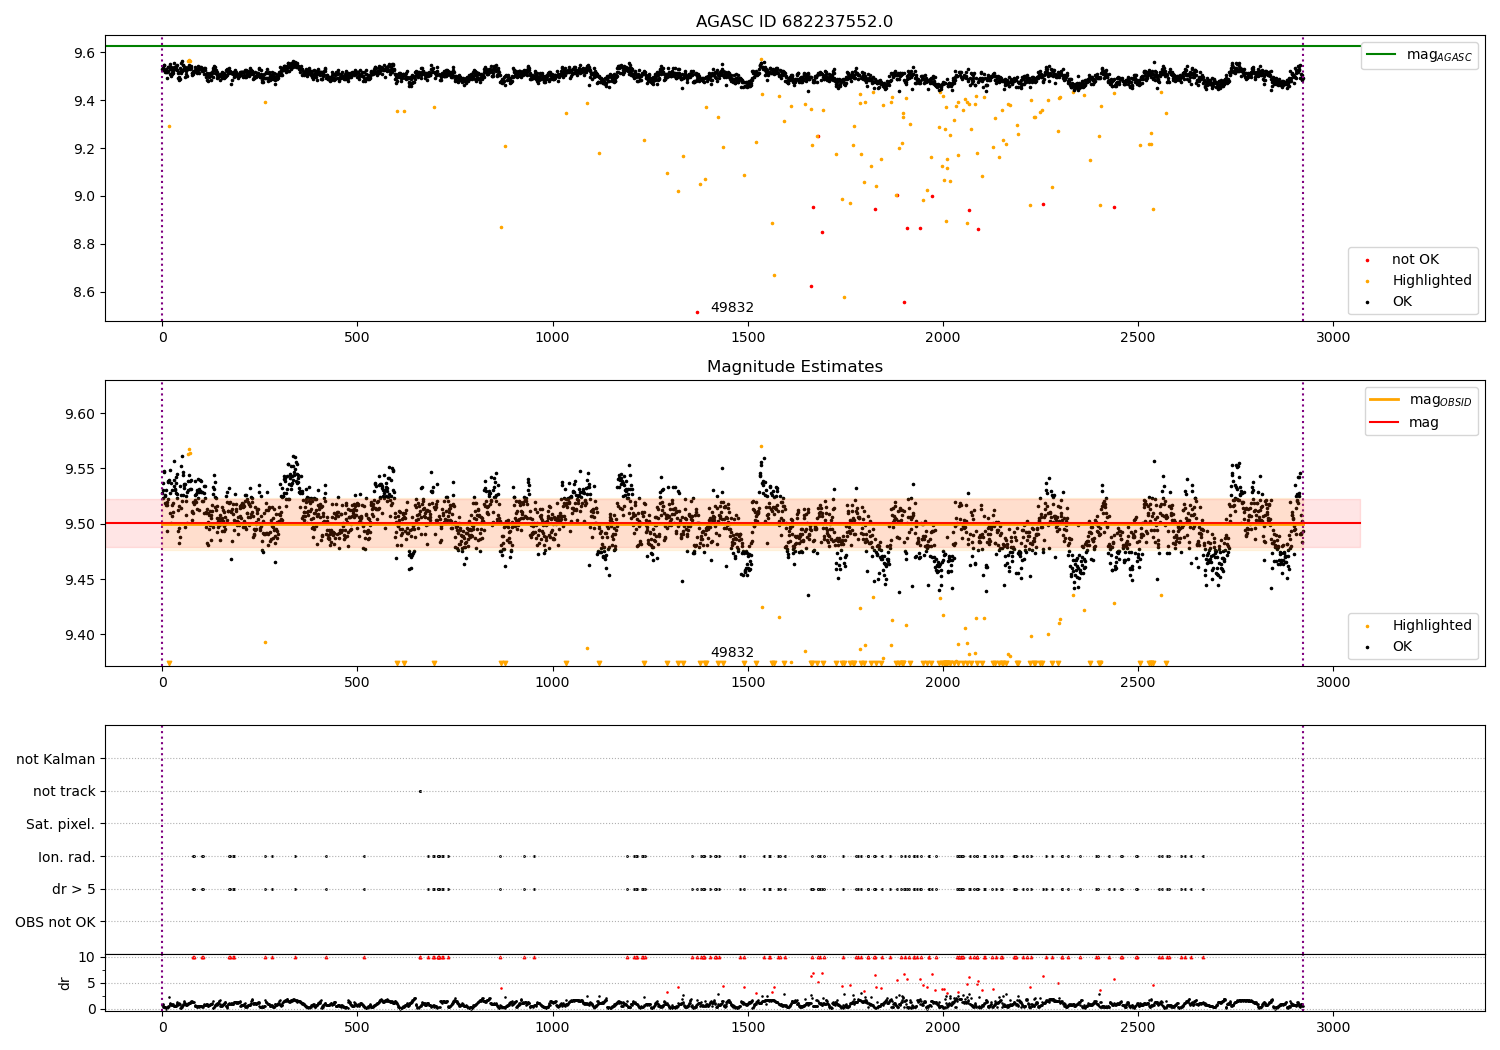
Task: Click the "dr" y-axis label
Action: 65,983
